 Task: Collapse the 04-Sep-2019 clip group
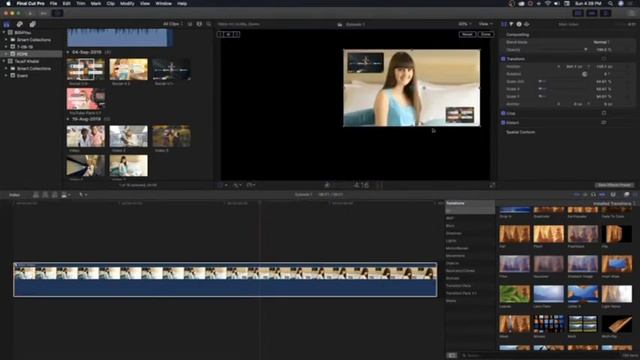click(x=68, y=52)
